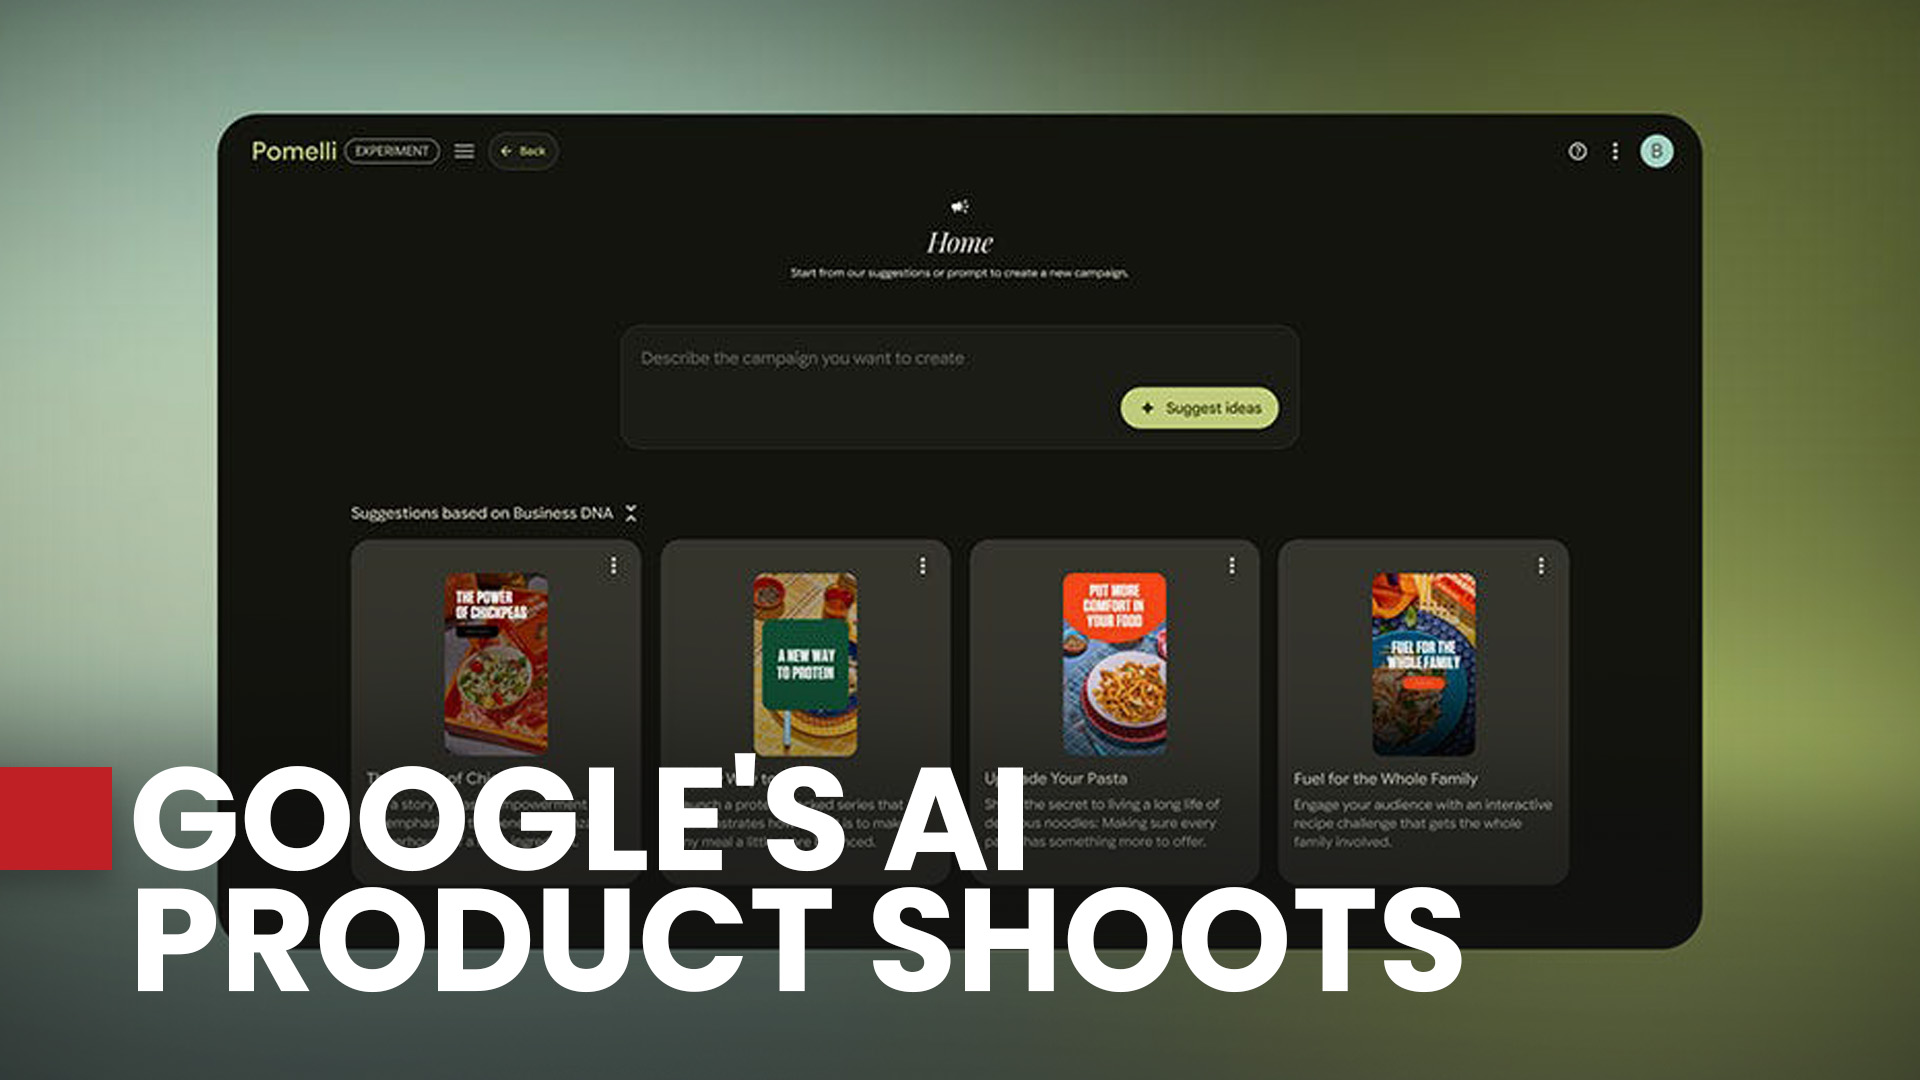Viewport: 1920px width, 1080px height.
Task: Click the Back button
Action: (523, 151)
